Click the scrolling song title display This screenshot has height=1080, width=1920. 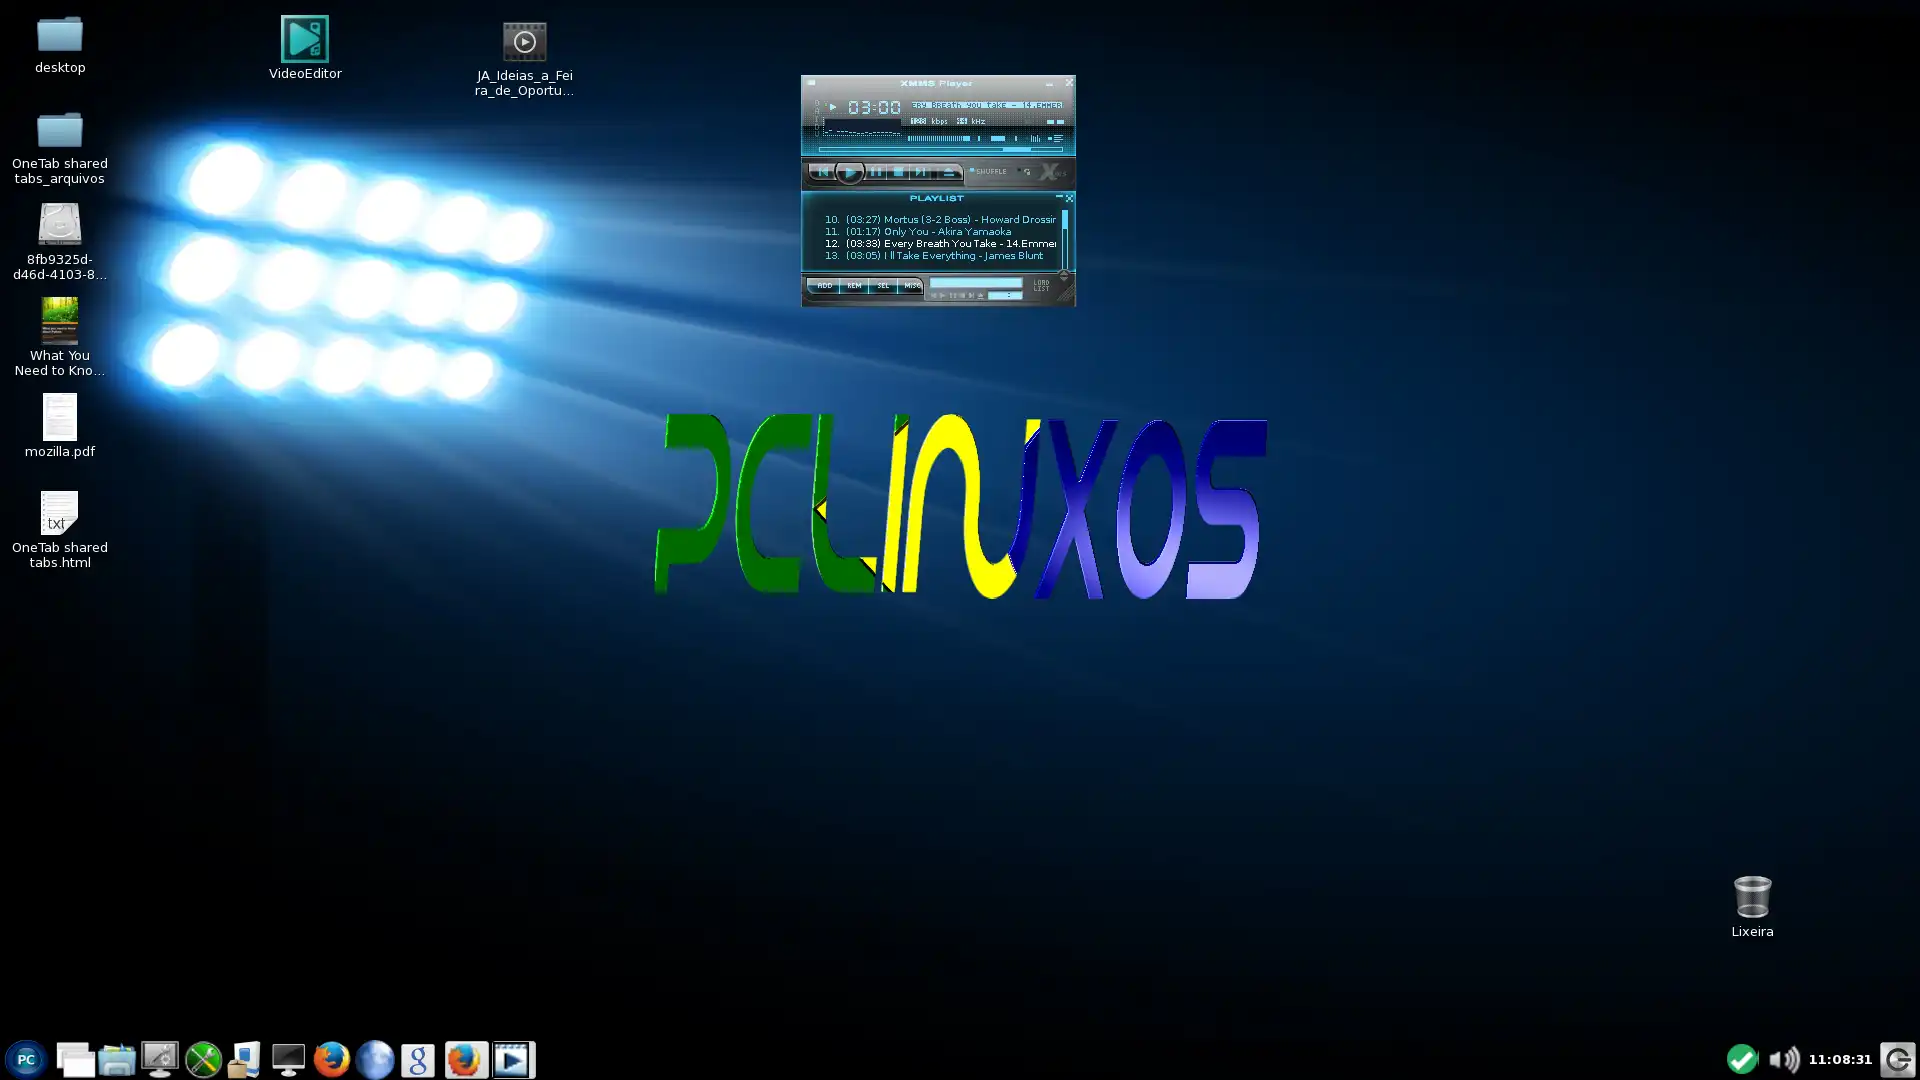(x=987, y=105)
